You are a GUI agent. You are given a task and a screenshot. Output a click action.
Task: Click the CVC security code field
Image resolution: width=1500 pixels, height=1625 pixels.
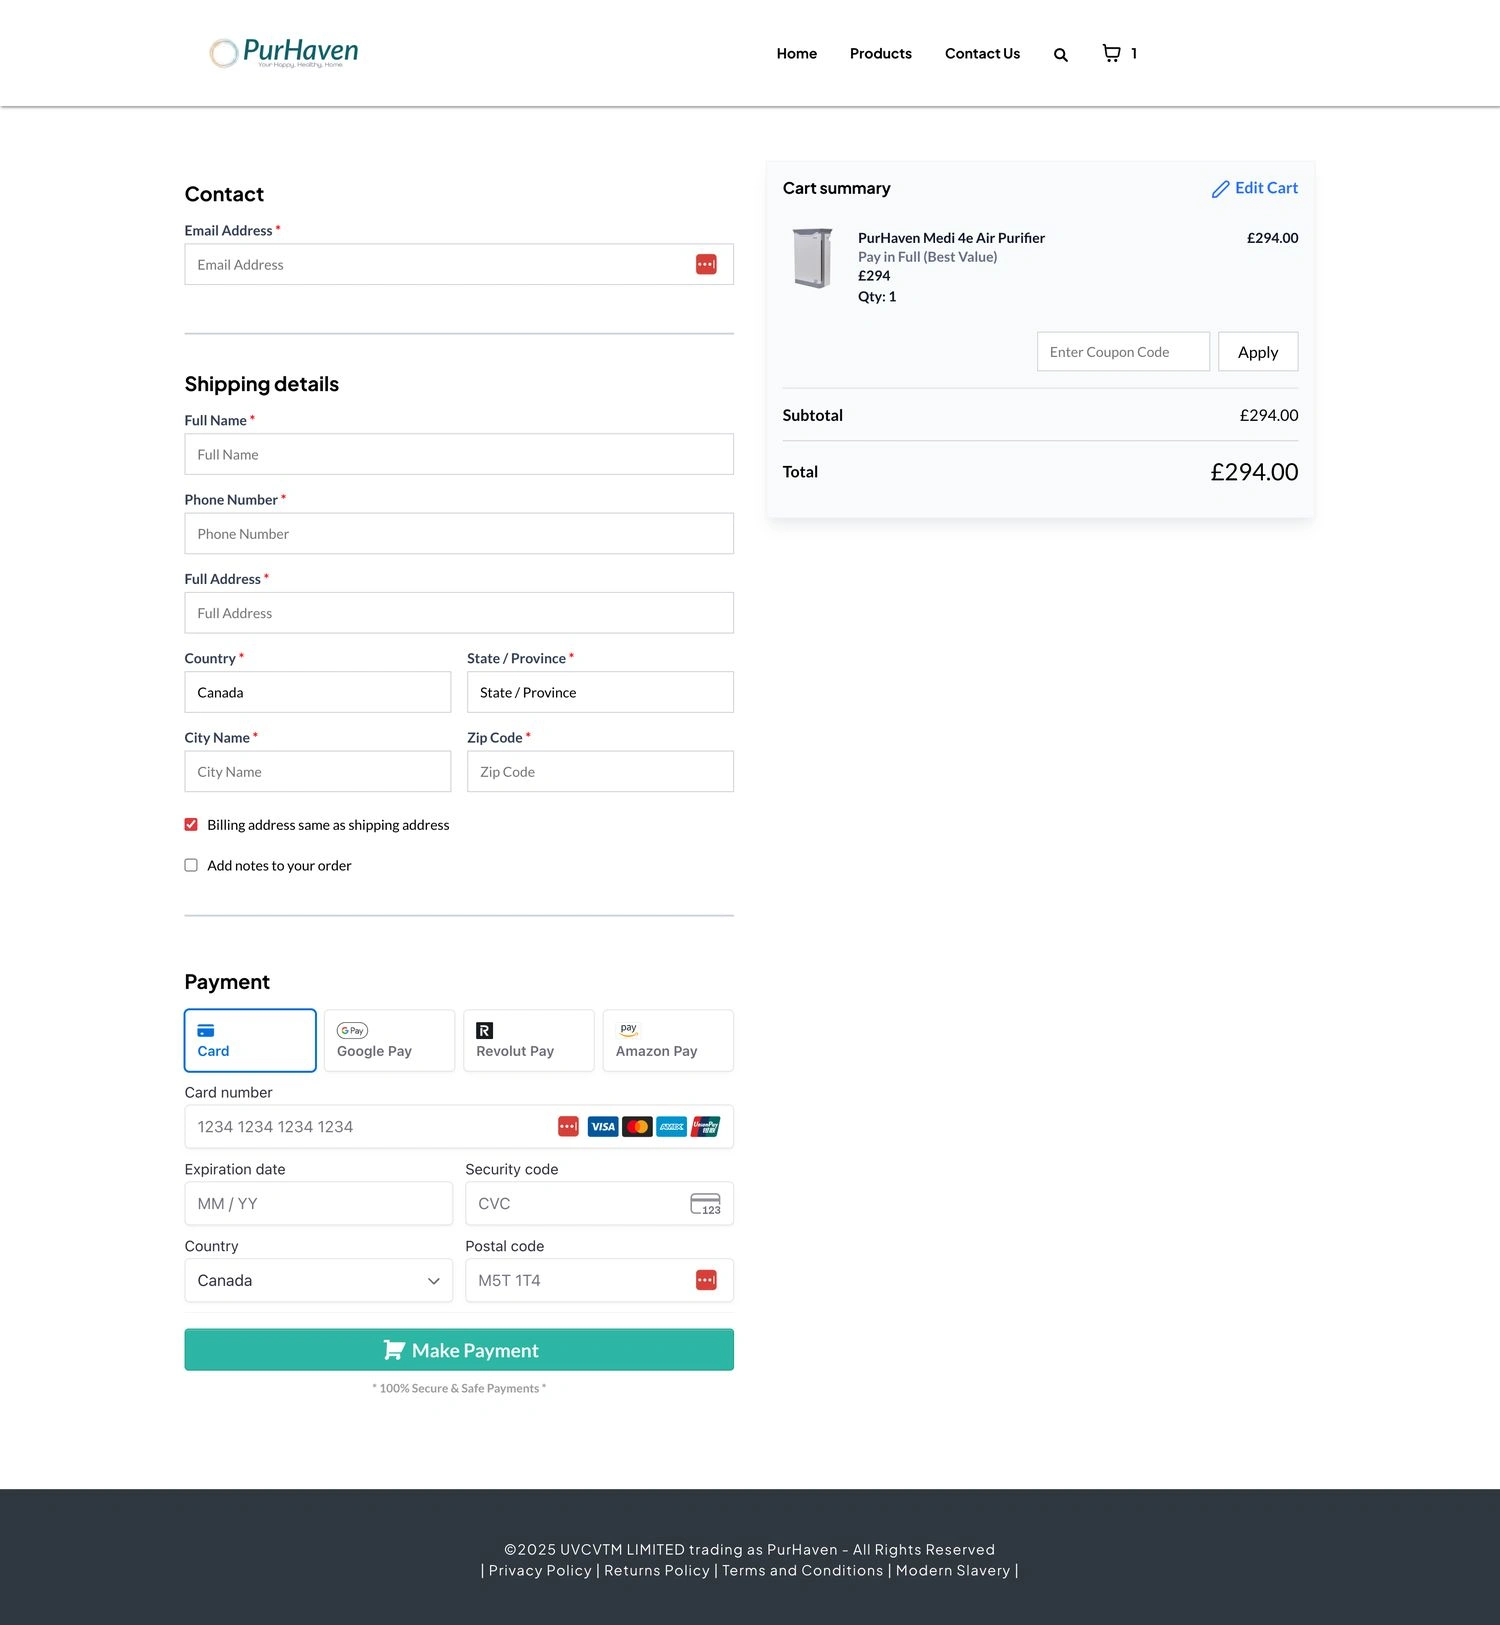pos(600,1204)
